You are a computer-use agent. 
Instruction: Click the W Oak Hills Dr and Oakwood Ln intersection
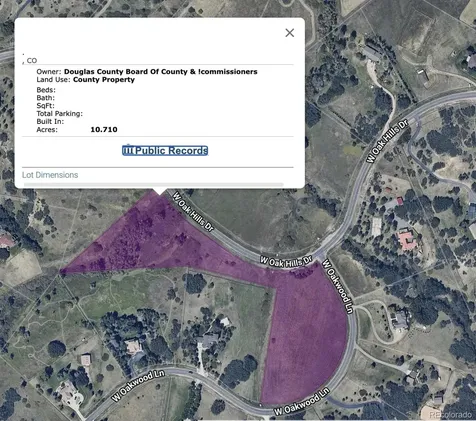pos(319,257)
